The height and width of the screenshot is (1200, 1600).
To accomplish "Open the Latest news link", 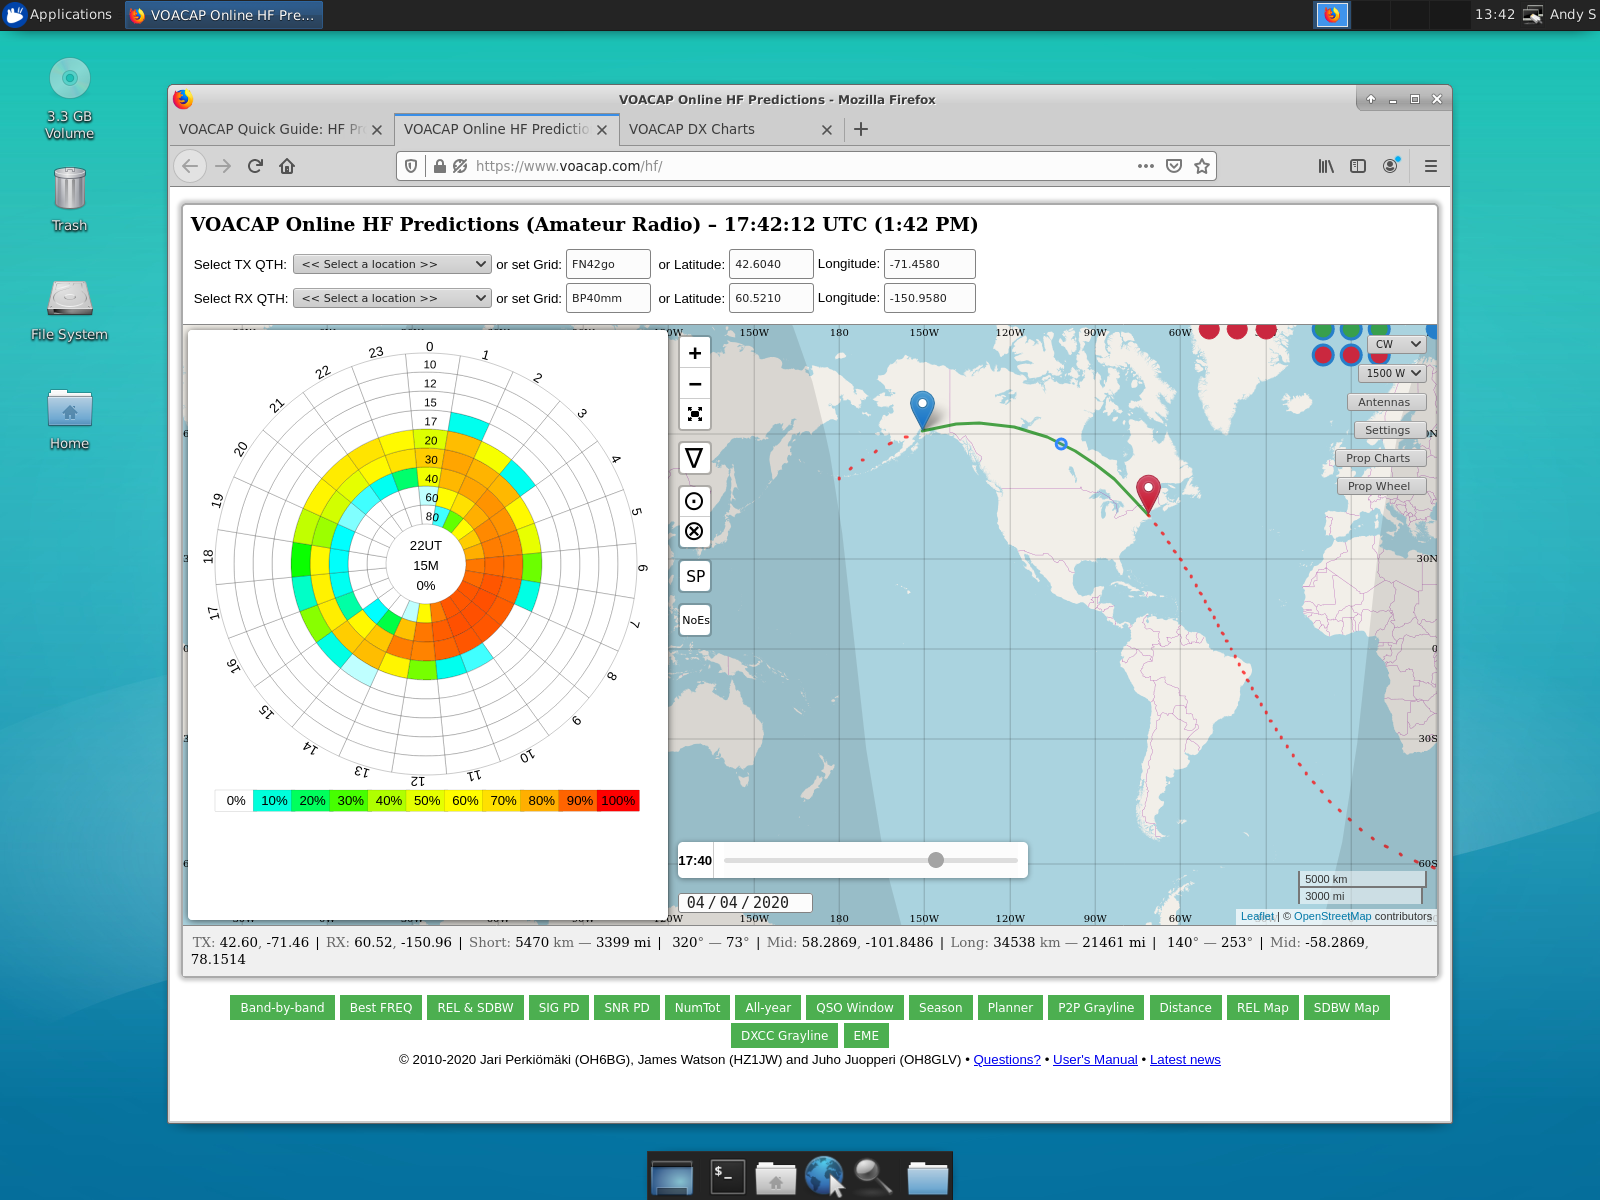I will [1185, 1059].
